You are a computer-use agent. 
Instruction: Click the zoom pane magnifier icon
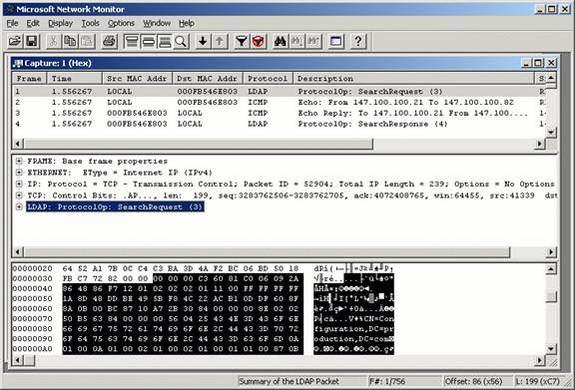click(181, 41)
